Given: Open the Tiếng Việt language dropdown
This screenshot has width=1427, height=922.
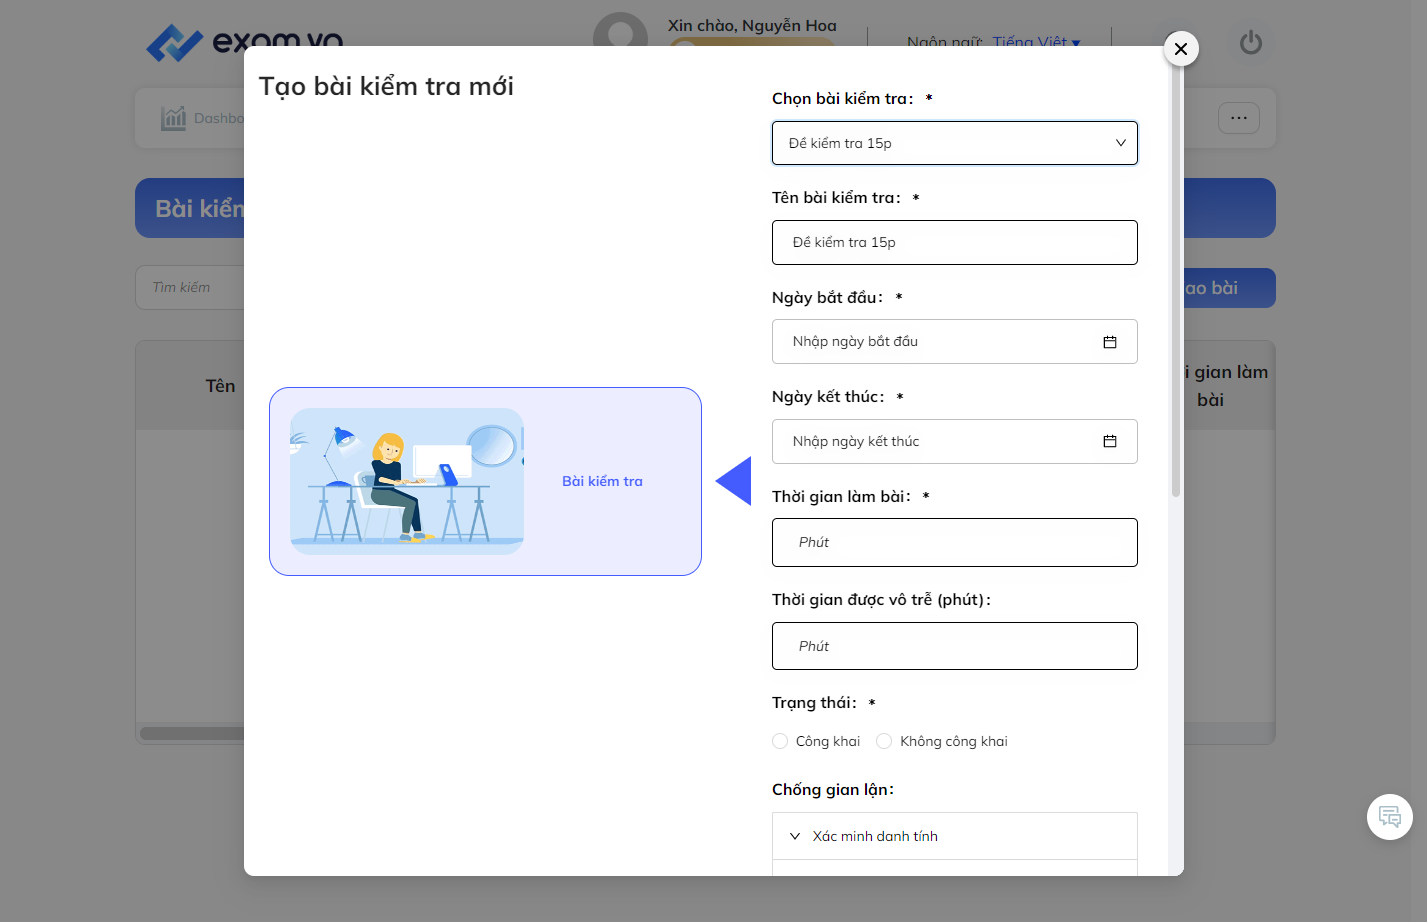Looking at the screenshot, I should point(1036,42).
